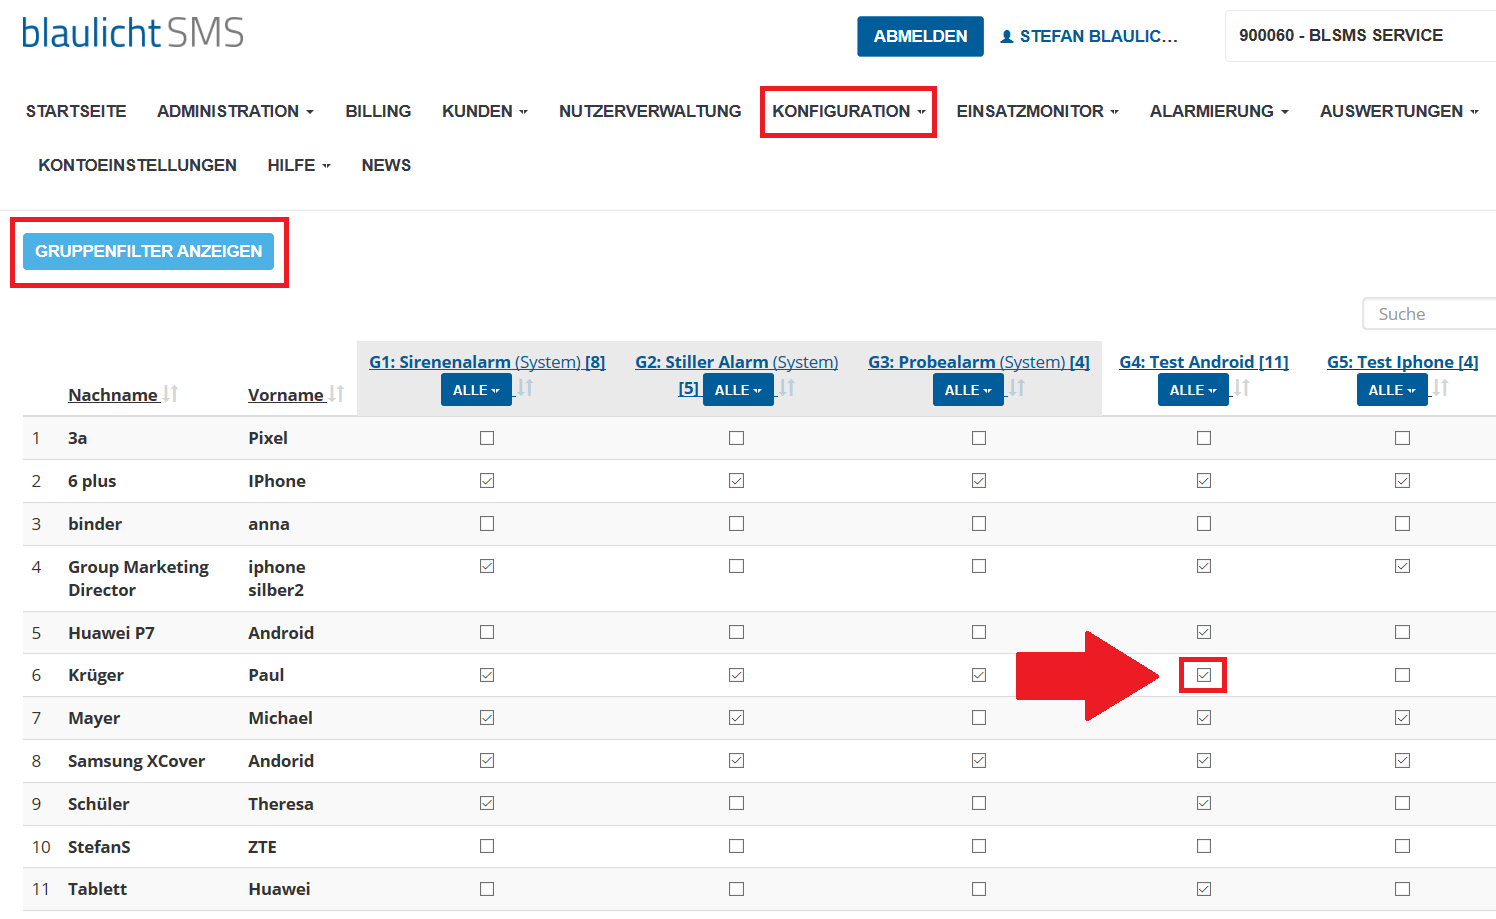Open the Auswertungen menu
Image resolution: width=1496 pixels, height=919 pixels.
1399,111
